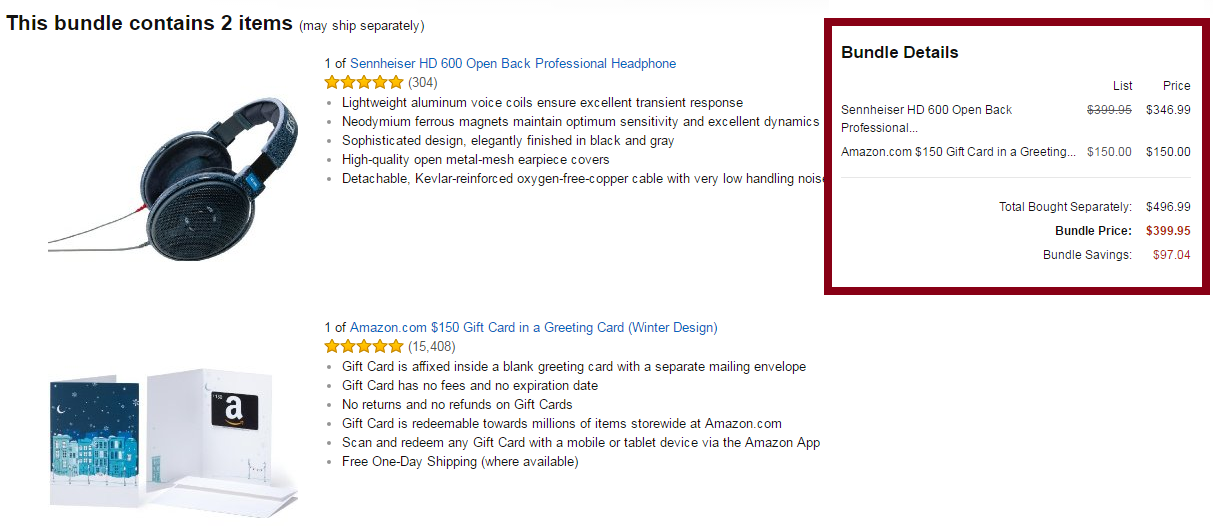Click the gift card star rating icons
This screenshot has width=1213, height=530.
click(364, 346)
